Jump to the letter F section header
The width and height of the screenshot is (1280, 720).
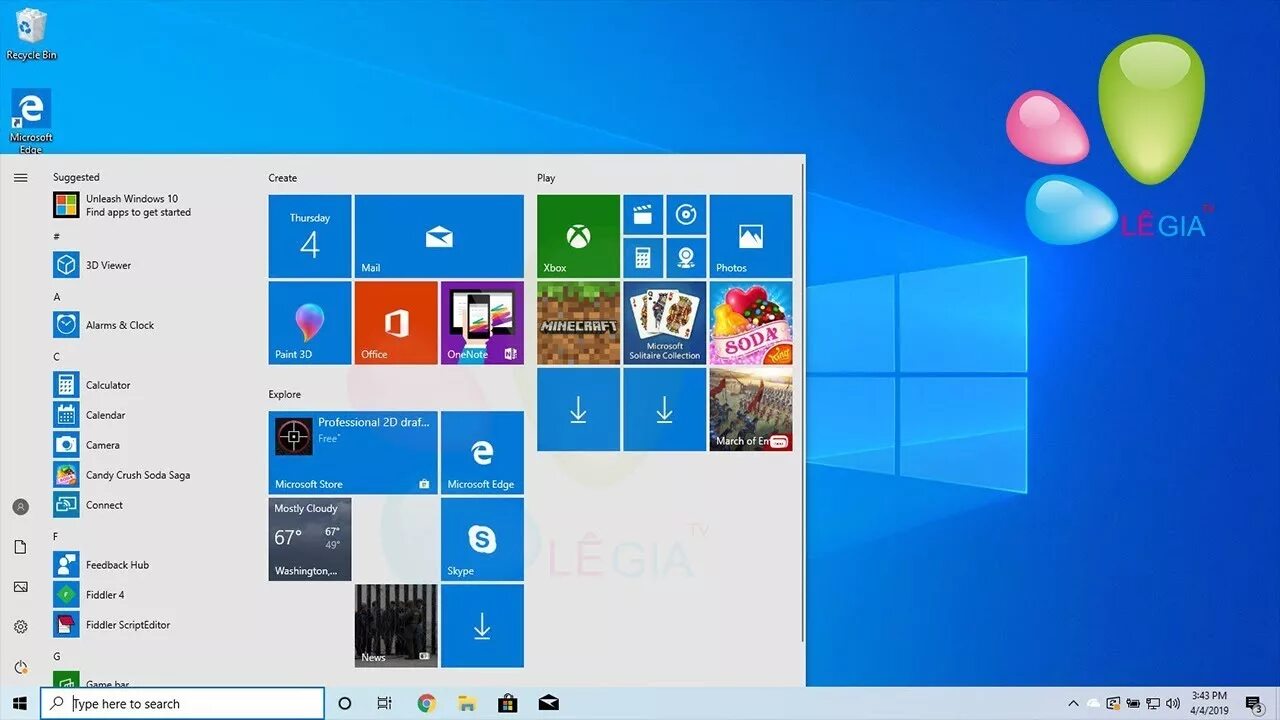click(56, 537)
